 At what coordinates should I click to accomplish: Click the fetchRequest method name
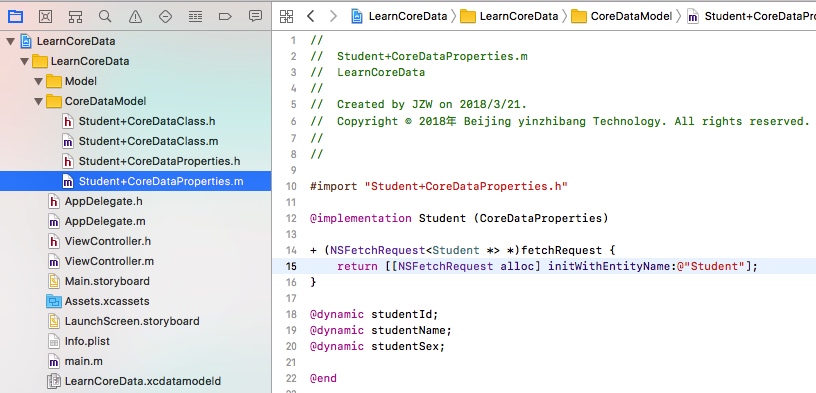tap(561, 250)
